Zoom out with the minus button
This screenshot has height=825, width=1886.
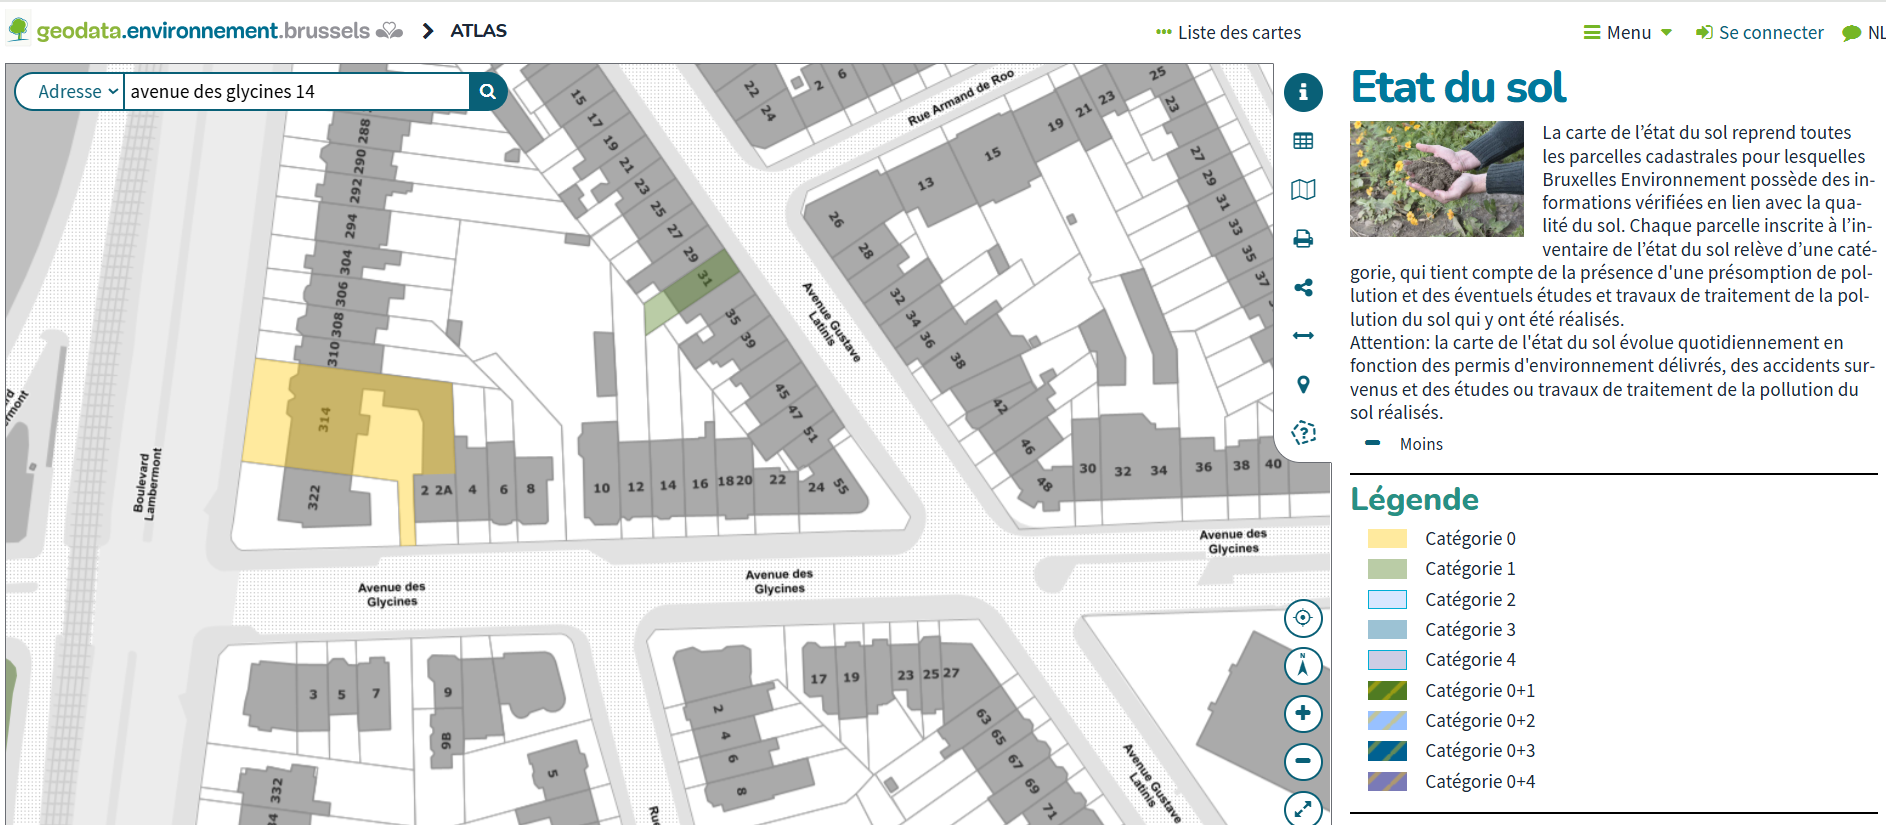[x=1303, y=762]
